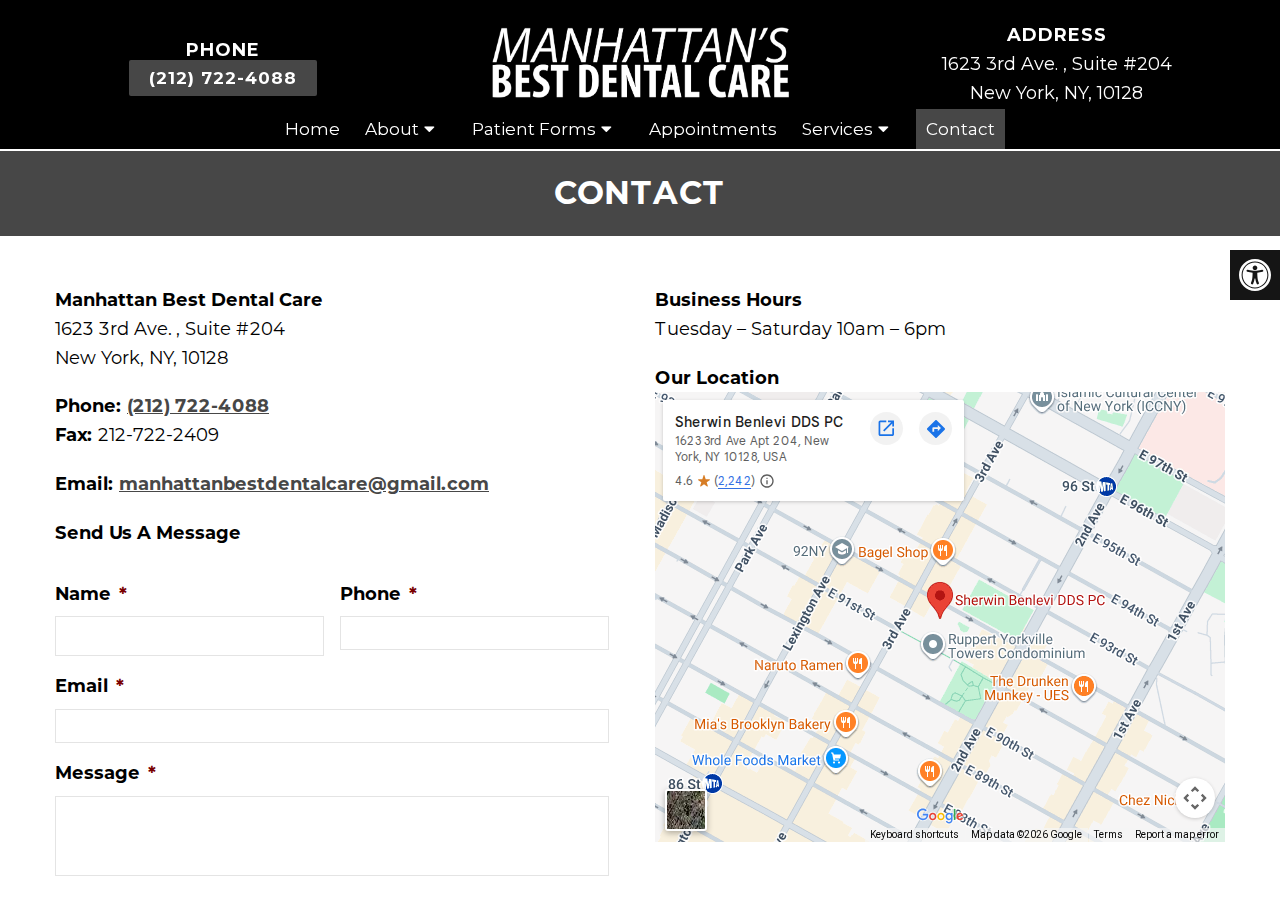1280x900 pixels.
Task: Focus the Name input field
Action: [x=189, y=636]
